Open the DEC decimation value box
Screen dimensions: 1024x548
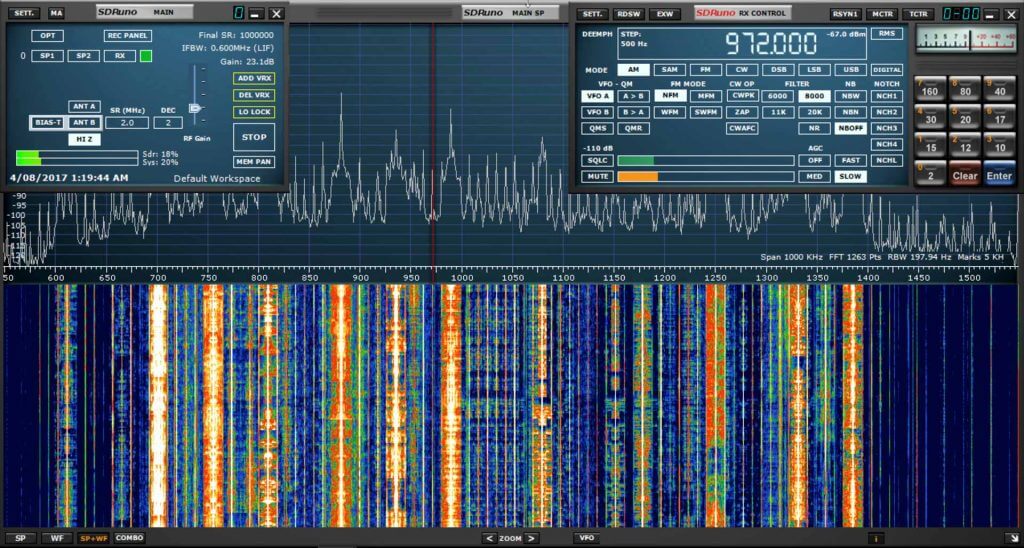click(167, 123)
